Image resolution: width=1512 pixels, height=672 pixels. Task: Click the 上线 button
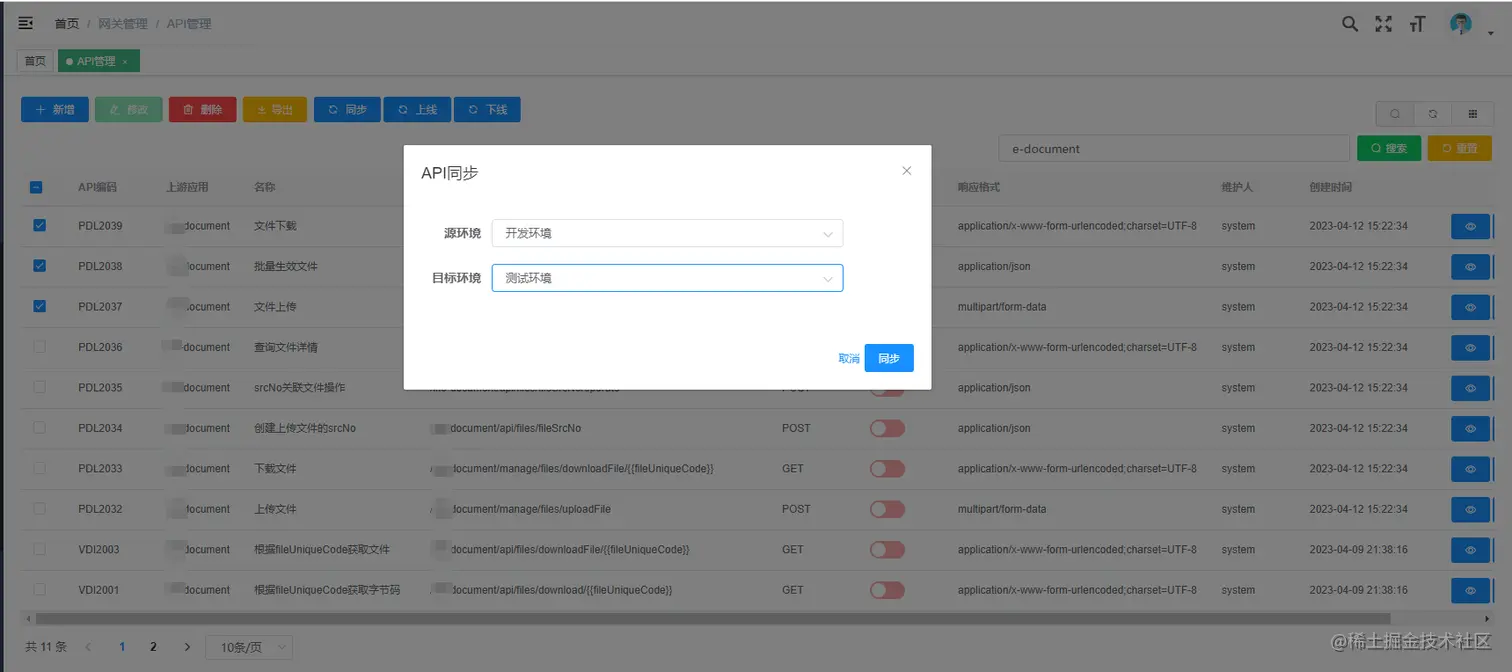(417, 109)
